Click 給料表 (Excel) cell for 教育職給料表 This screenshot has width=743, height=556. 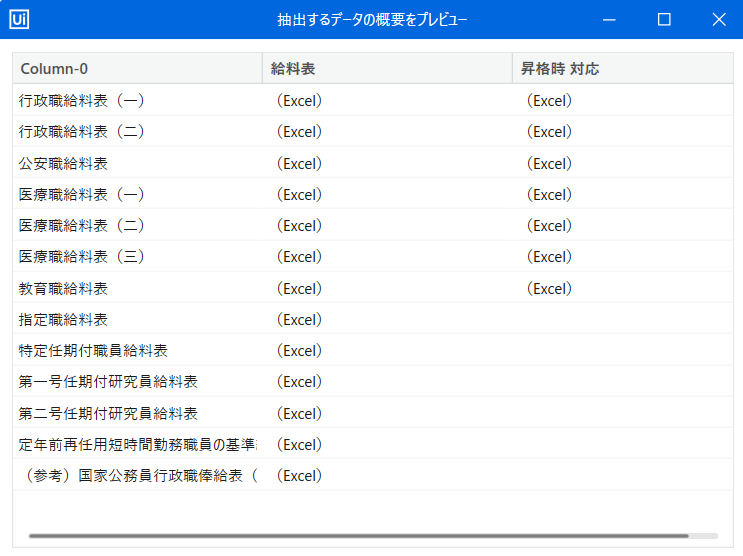(387, 288)
